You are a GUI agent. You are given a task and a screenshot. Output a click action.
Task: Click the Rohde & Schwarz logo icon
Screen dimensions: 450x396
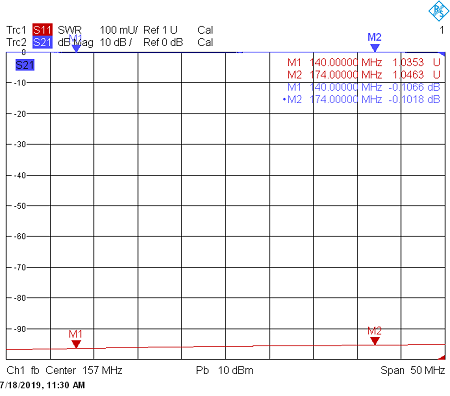point(438,11)
